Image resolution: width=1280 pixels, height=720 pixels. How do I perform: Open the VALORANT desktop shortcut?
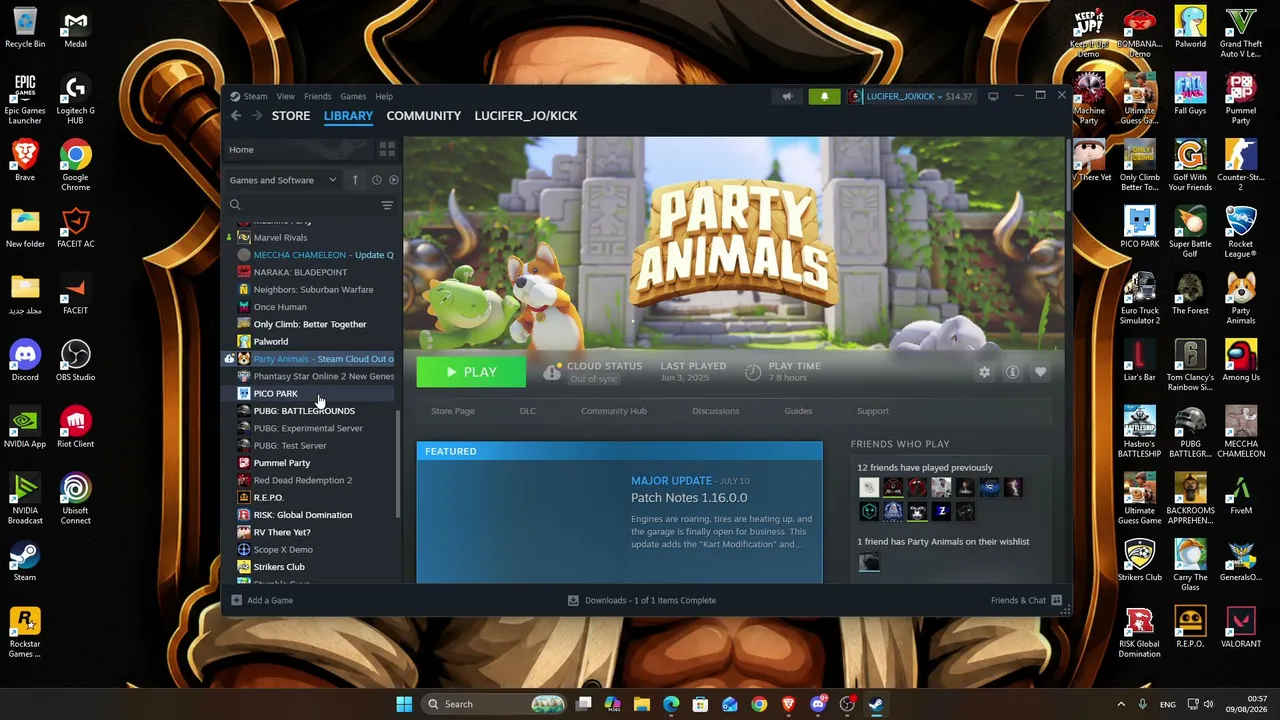[1241, 626]
